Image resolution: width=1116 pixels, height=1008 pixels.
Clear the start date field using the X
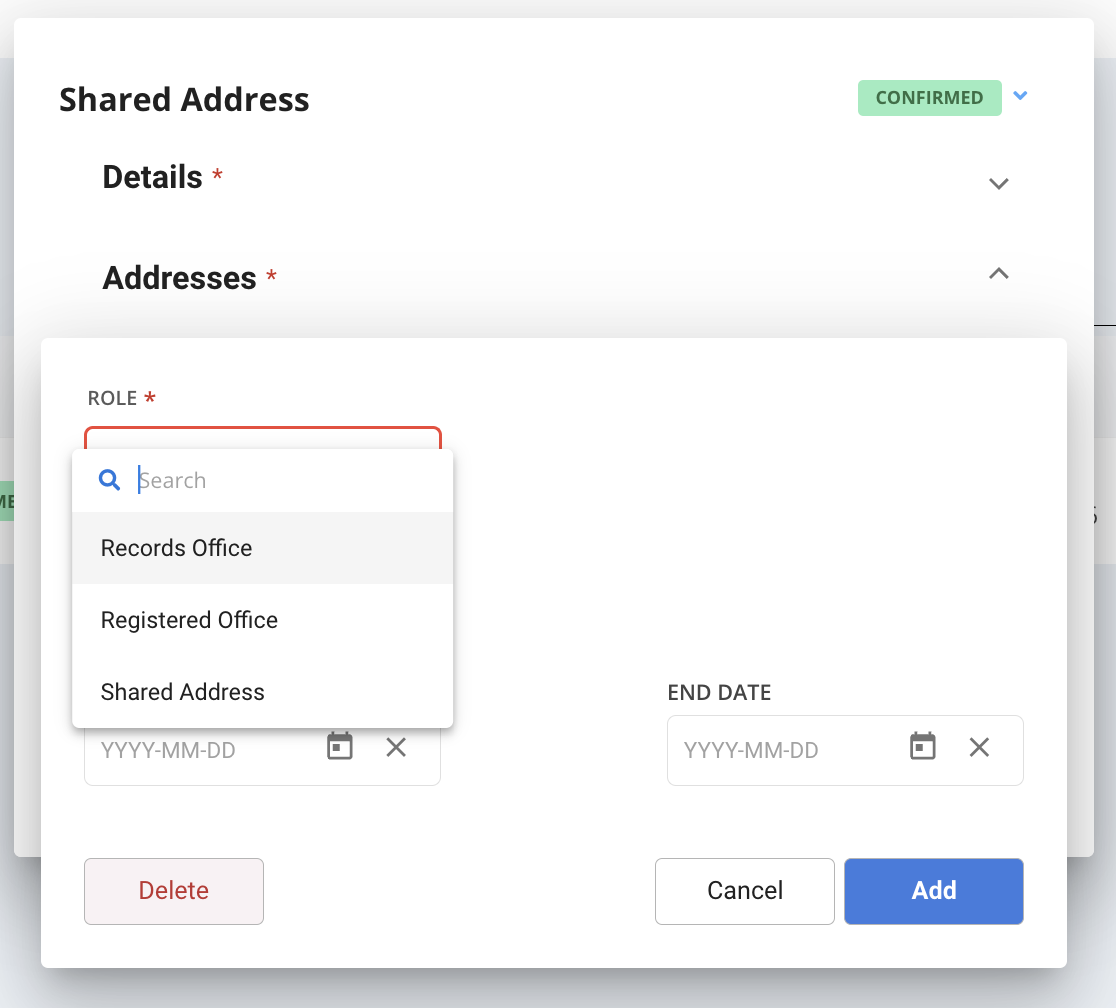tap(396, 747)
